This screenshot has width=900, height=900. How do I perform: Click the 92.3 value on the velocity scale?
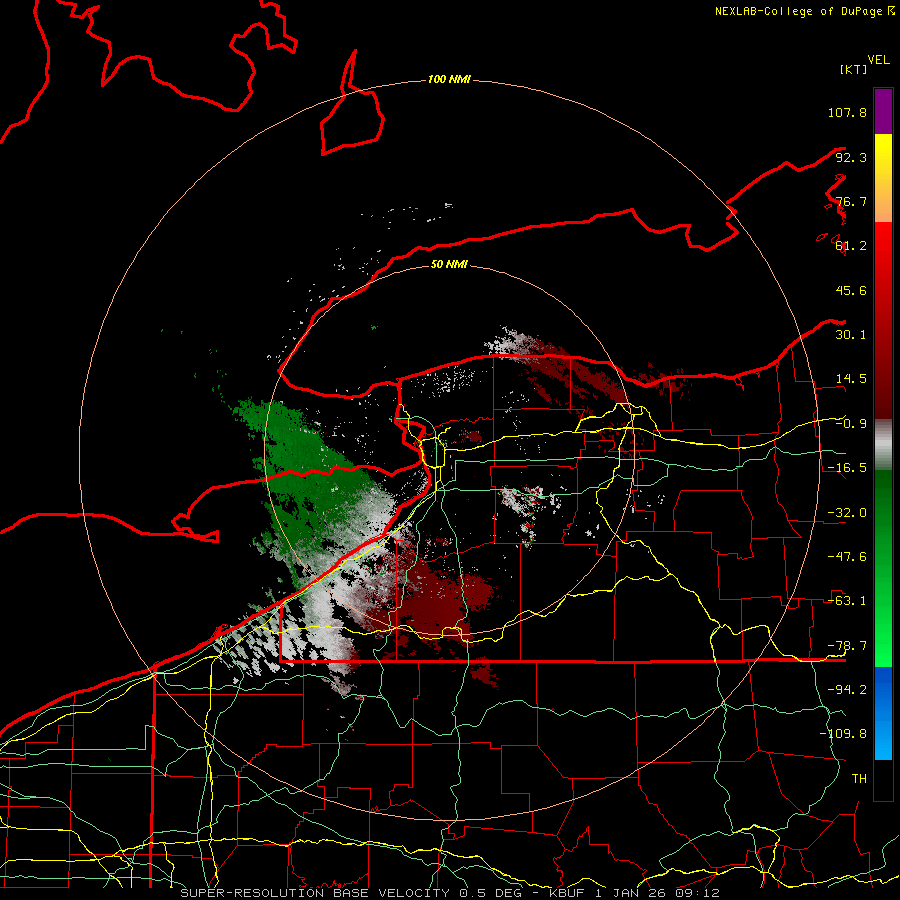coord(851,157)
